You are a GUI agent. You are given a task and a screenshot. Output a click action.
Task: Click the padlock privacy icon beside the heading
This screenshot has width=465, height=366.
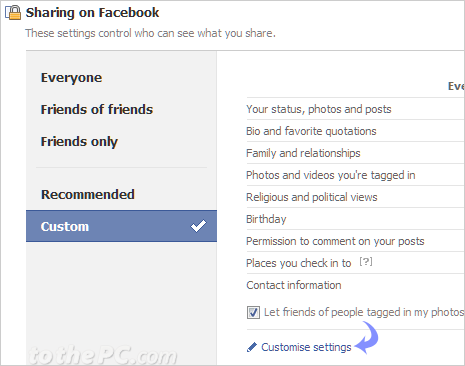(13, 12)
